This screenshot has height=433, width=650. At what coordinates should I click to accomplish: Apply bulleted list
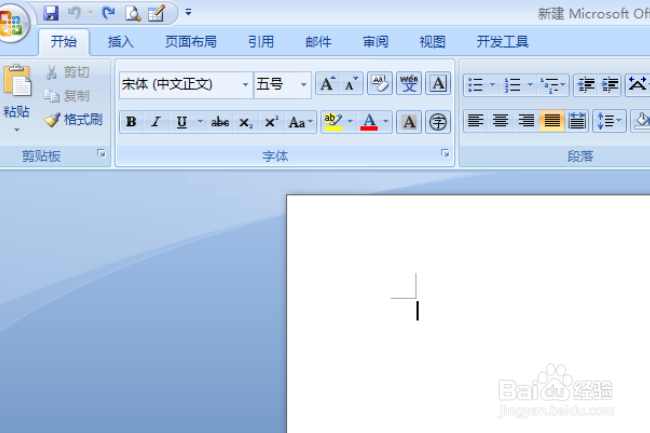(476, 85)
